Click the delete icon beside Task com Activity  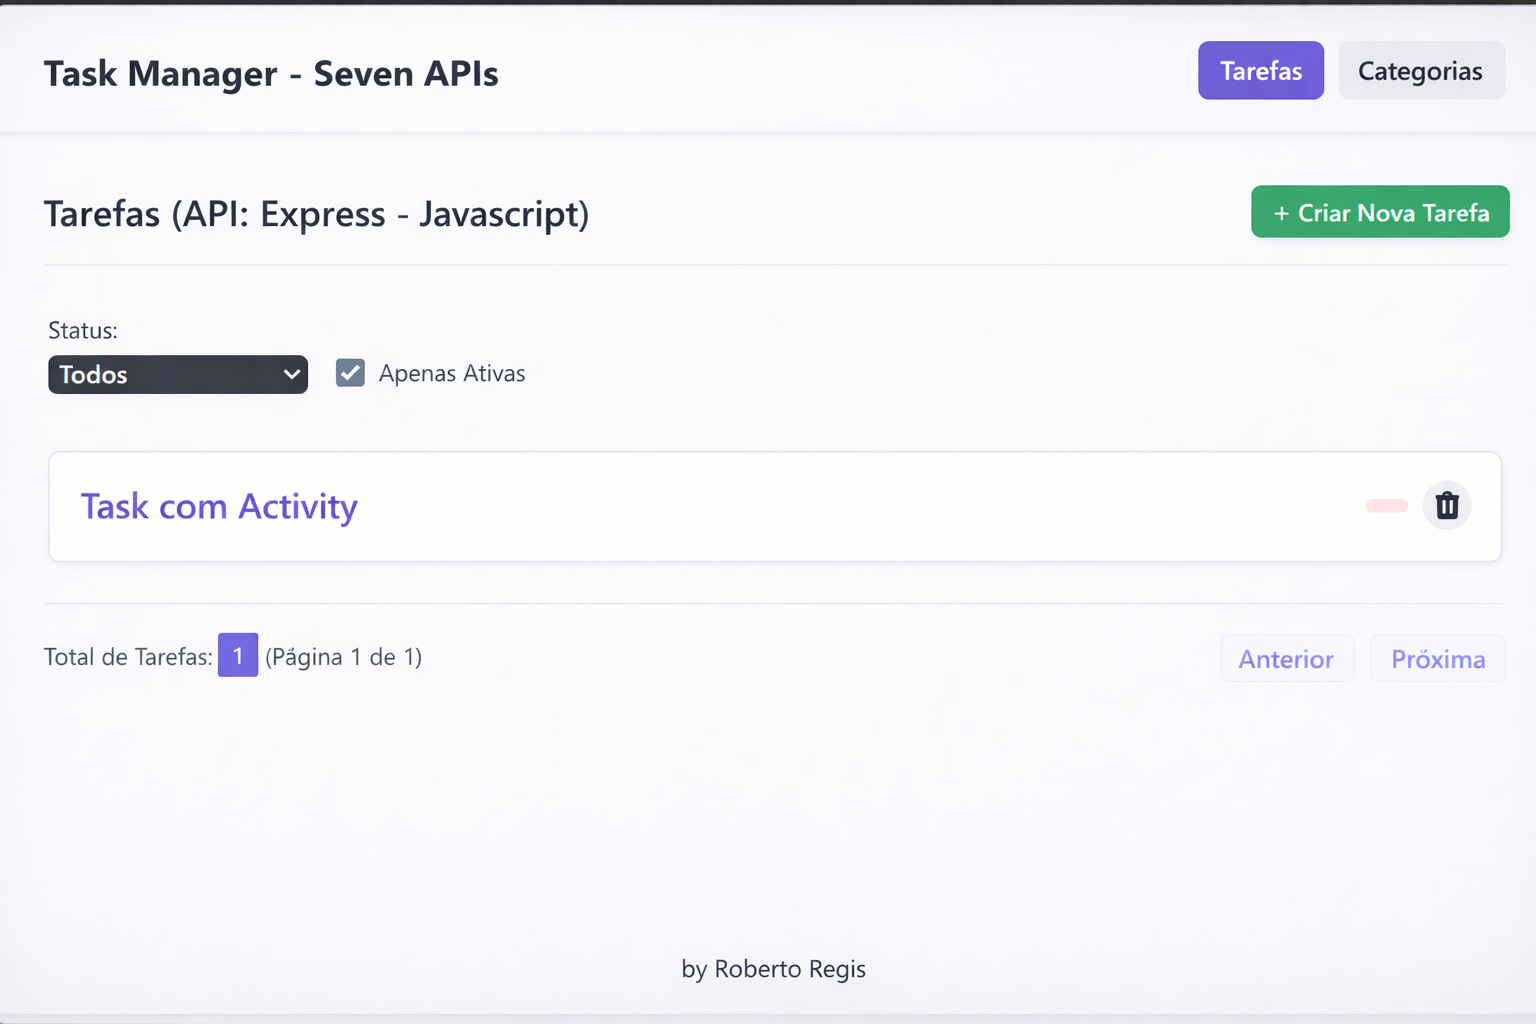[x=1447, y=505]
